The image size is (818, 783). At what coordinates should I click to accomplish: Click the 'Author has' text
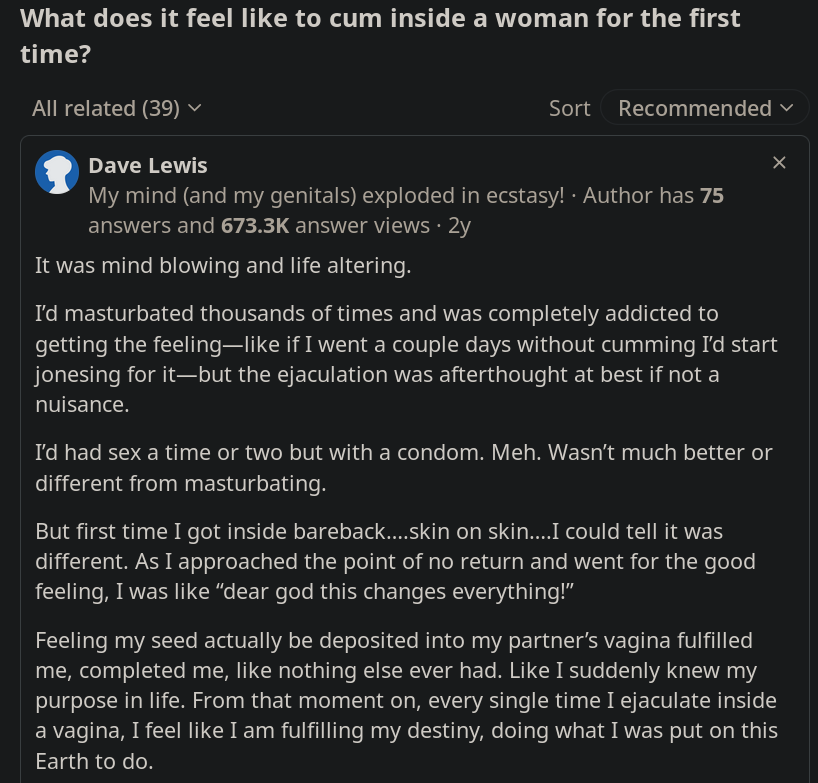(638, 195)
